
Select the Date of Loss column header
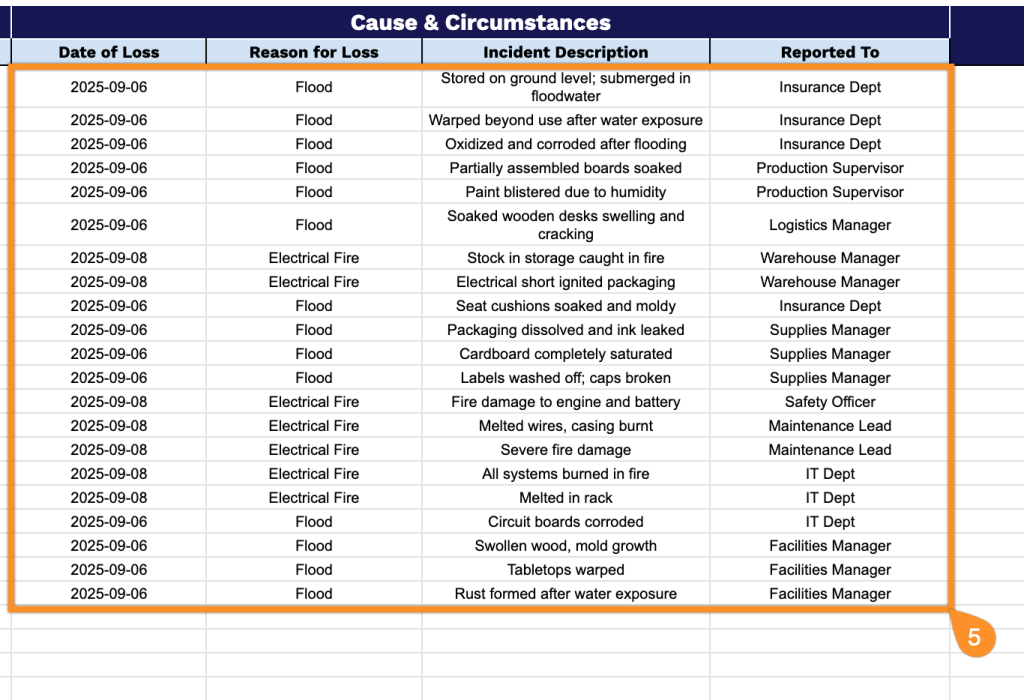pos(108,52)
